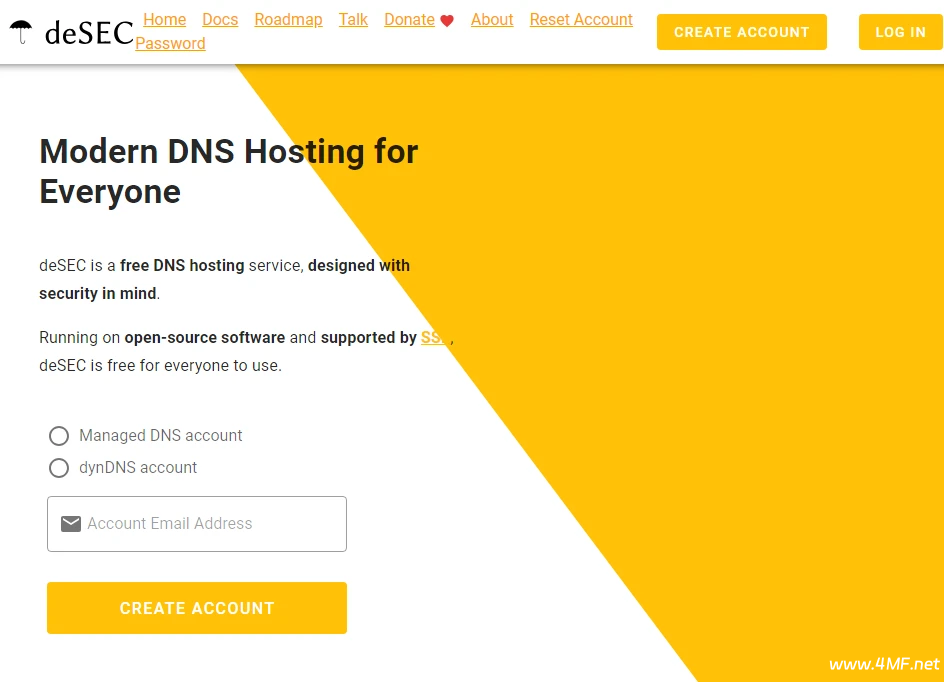The height and width of the screenshot is (682, 944).
Task: Open the Donate link in navigation
Action: click(409, 19)
